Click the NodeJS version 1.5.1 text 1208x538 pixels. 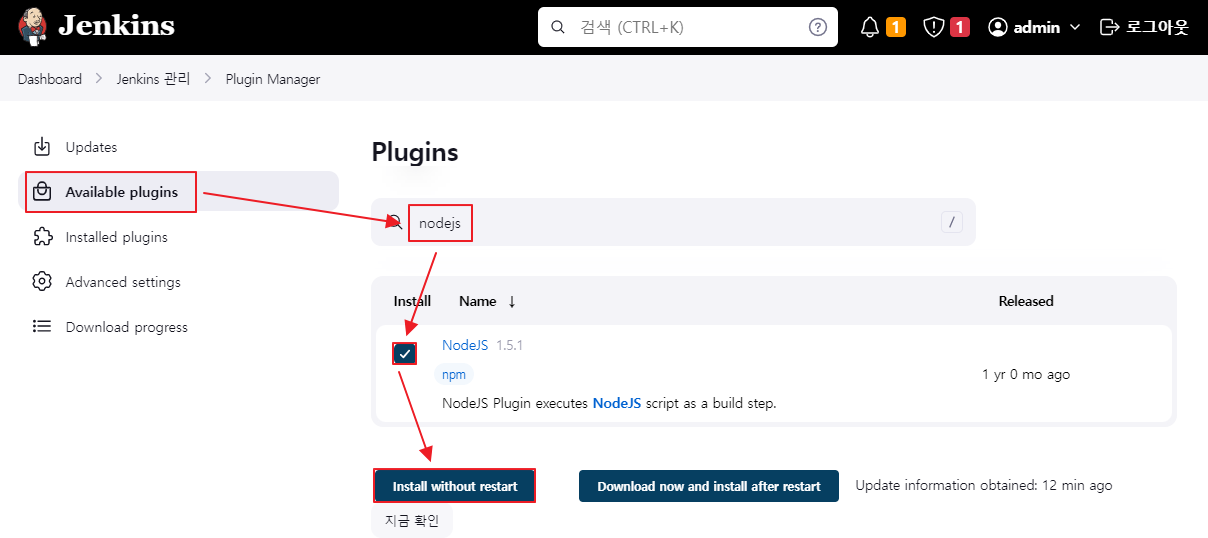pyautogui.click(x=510, y=345)
